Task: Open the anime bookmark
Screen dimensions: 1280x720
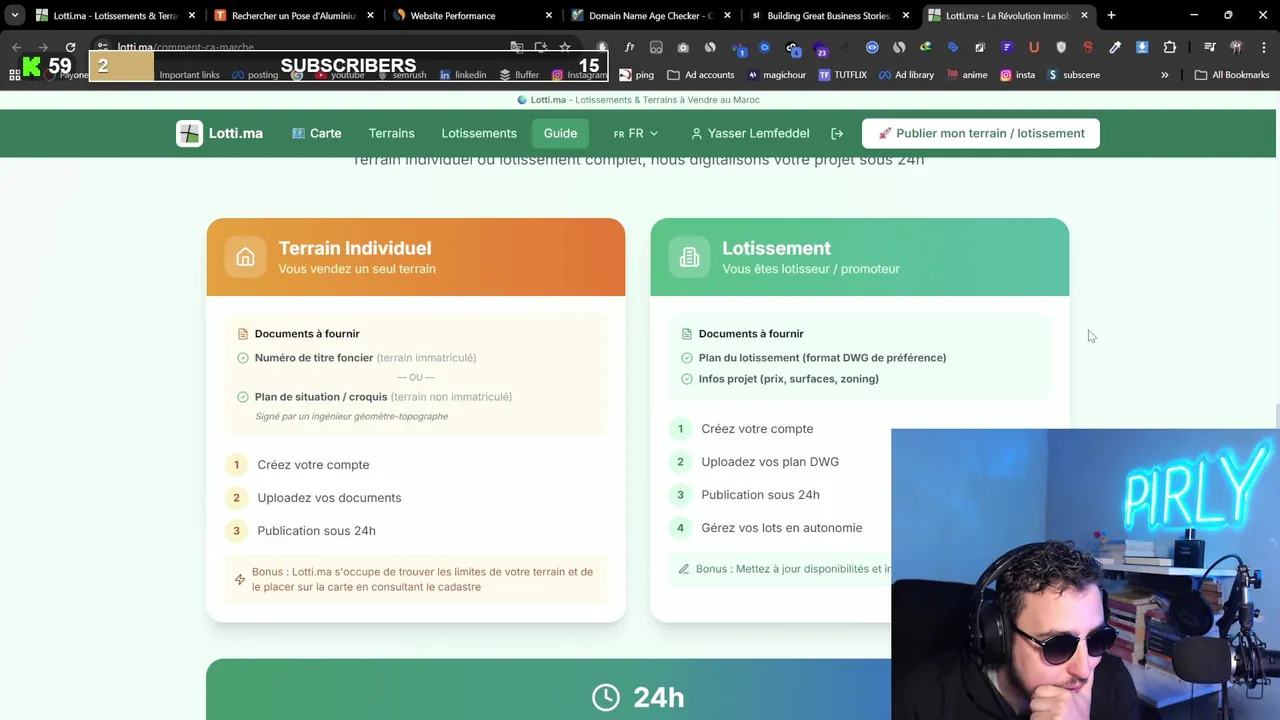Action: tap(965, 75)
